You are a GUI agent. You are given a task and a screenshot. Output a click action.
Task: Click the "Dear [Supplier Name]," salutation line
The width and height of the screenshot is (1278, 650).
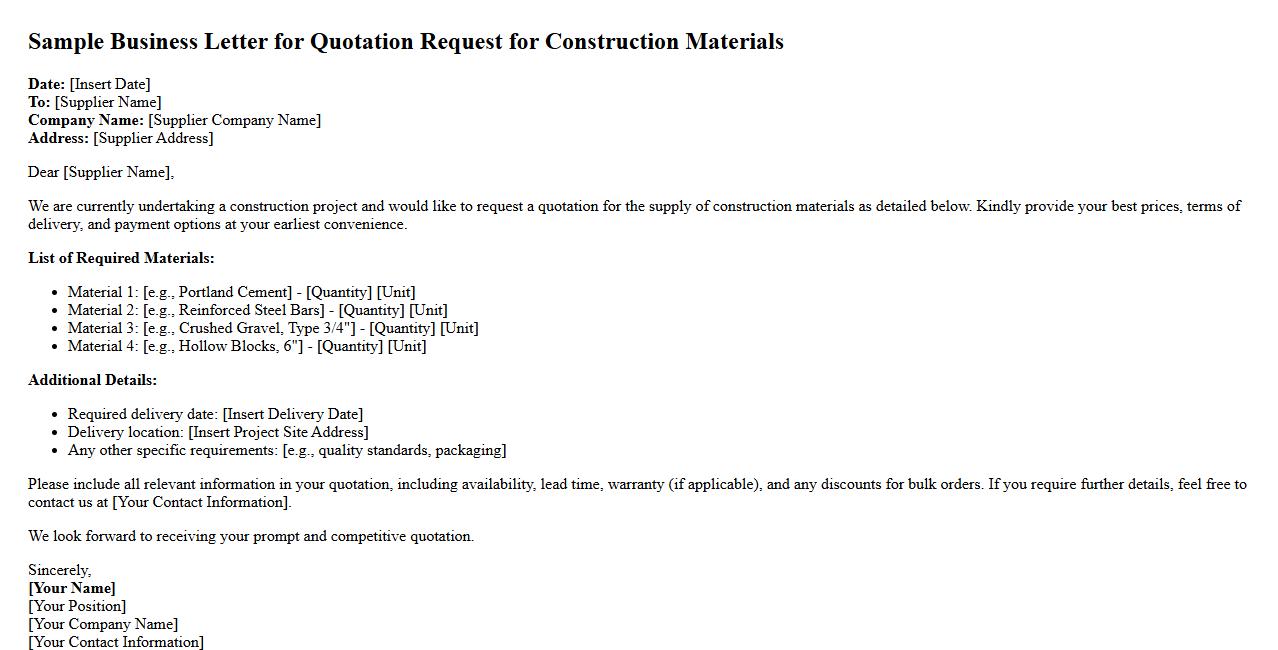point(101,172)
